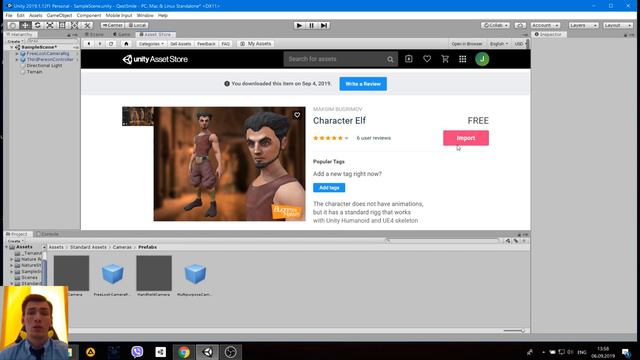Pause the game playback

point(311,25)
